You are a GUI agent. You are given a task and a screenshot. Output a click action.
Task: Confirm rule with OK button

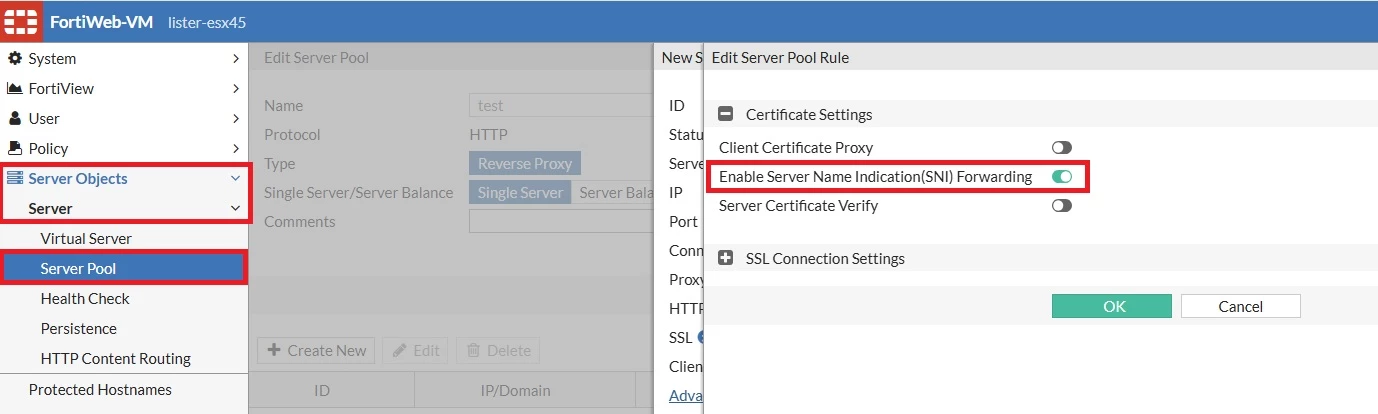(1112, 306)
